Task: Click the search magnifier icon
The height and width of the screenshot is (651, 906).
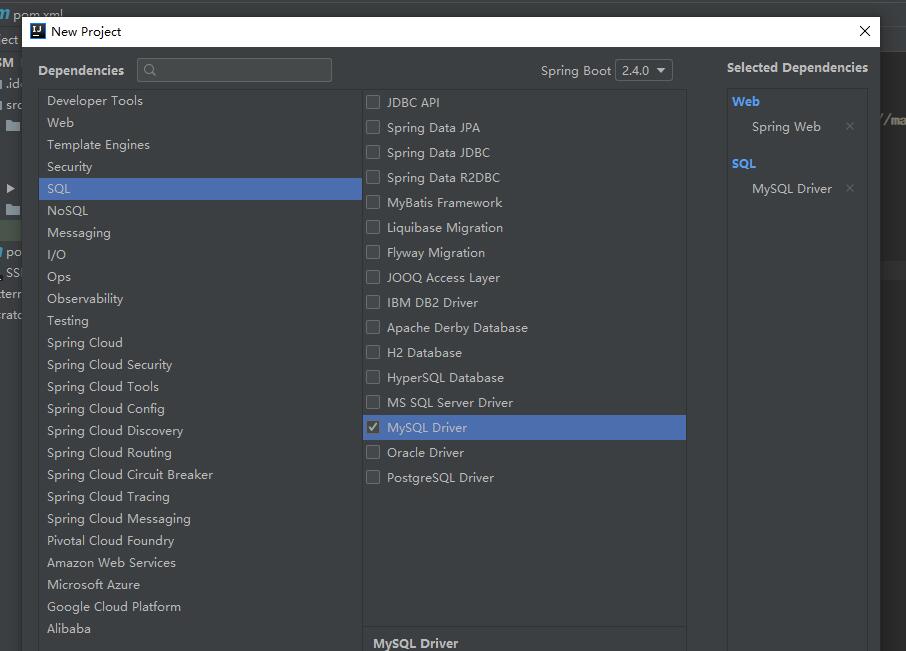Action: click(151, 70)
